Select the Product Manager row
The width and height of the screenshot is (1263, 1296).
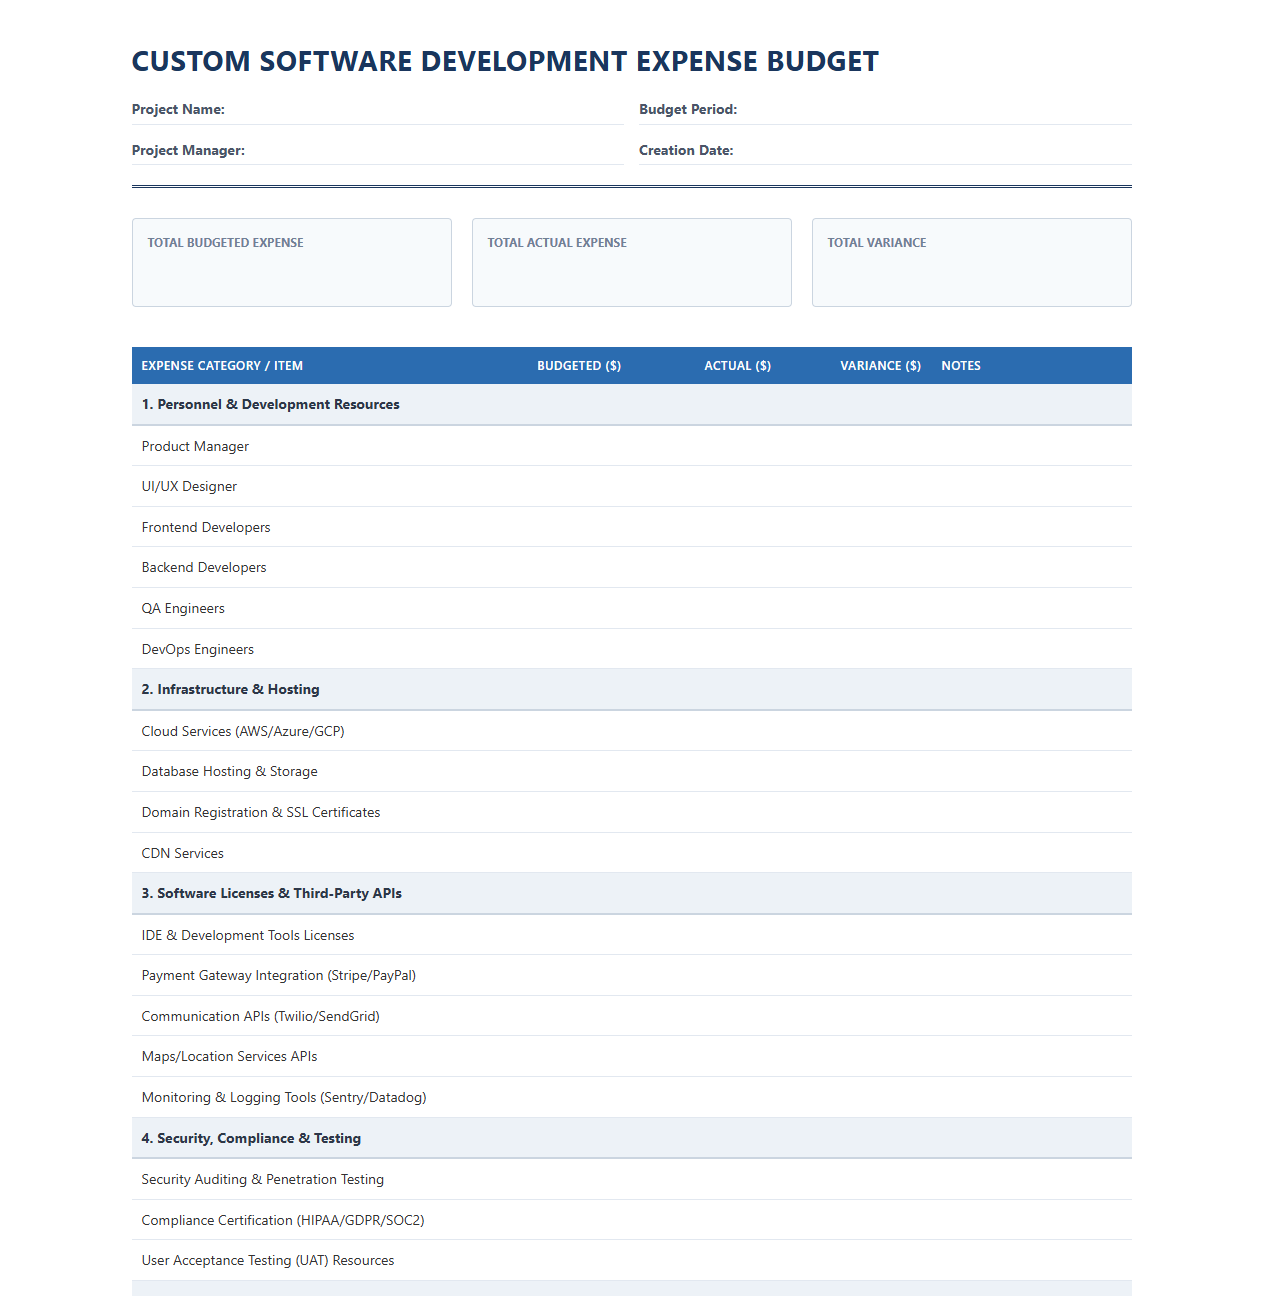coord(632,446)
